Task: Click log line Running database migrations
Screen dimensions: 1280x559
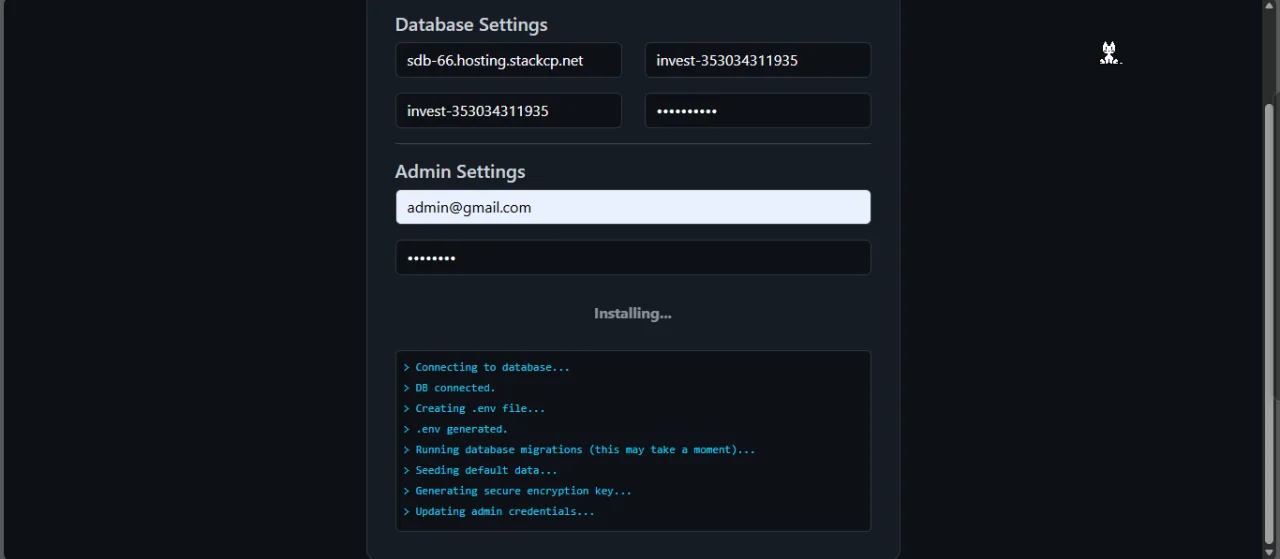Action: click(x=579, y=450)
